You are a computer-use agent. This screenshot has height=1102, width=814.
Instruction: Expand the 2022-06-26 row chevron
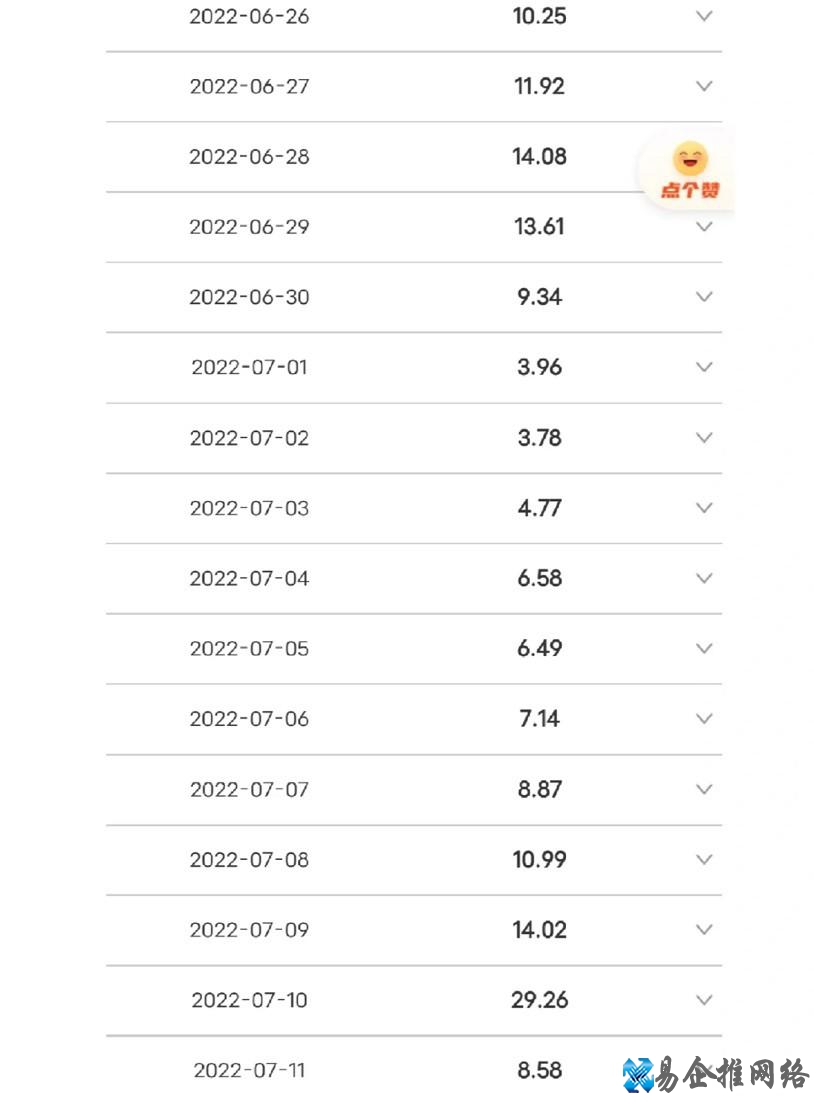(704, 16)
